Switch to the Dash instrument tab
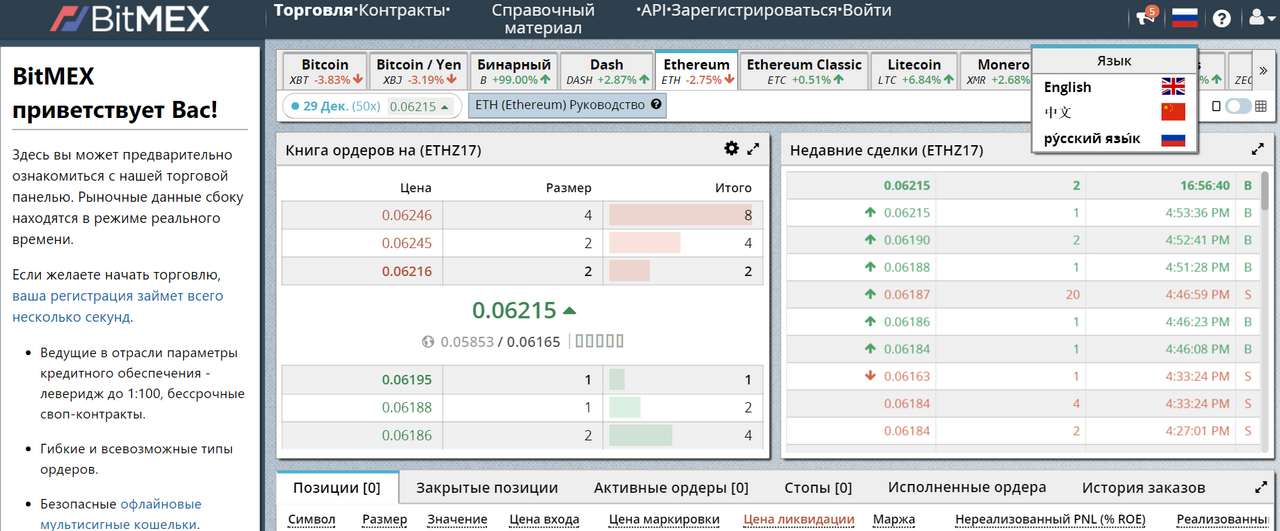The image size is (1280, 531). [x=607, y=71]
